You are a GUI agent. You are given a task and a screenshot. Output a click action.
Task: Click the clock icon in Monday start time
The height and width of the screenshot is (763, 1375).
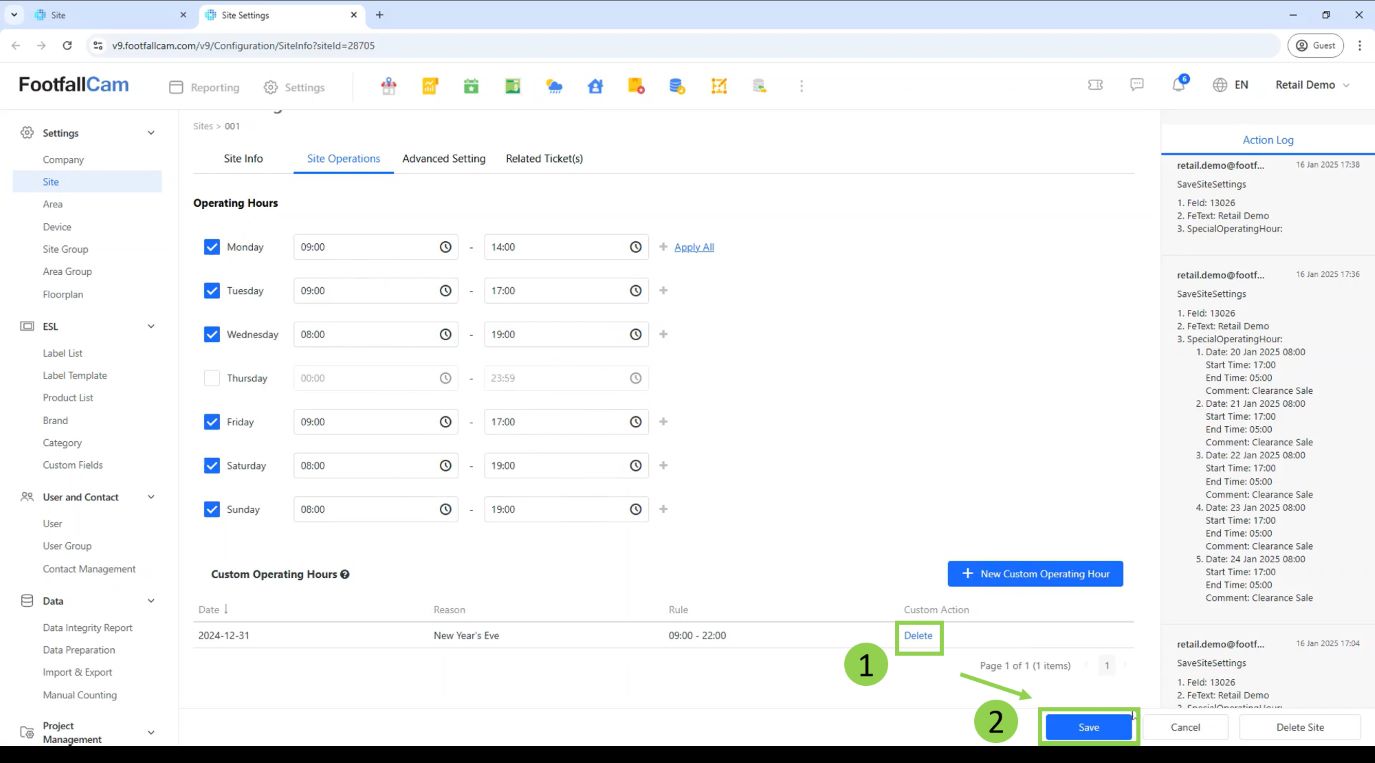pyautogui.click(x=445, y=247)
